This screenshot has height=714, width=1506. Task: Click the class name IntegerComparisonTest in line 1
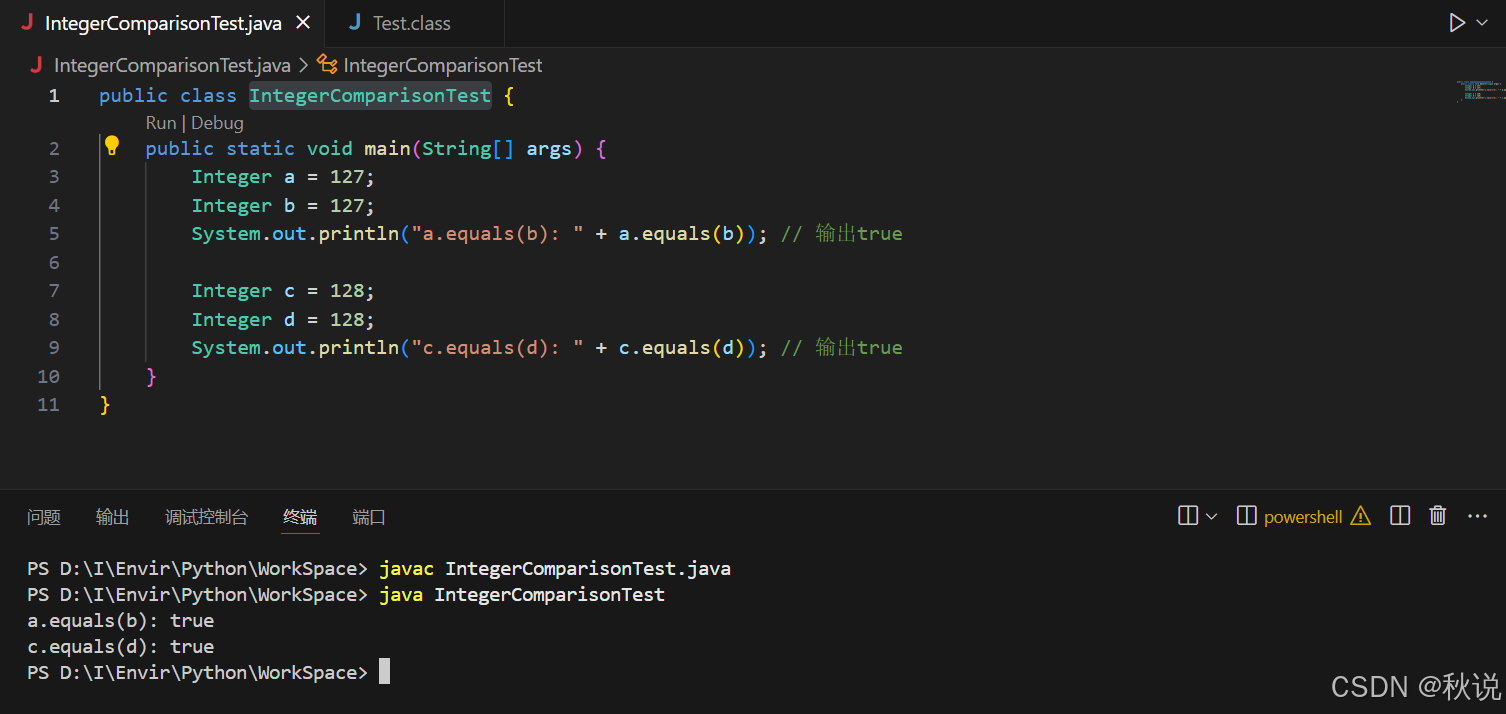[370, 96]
